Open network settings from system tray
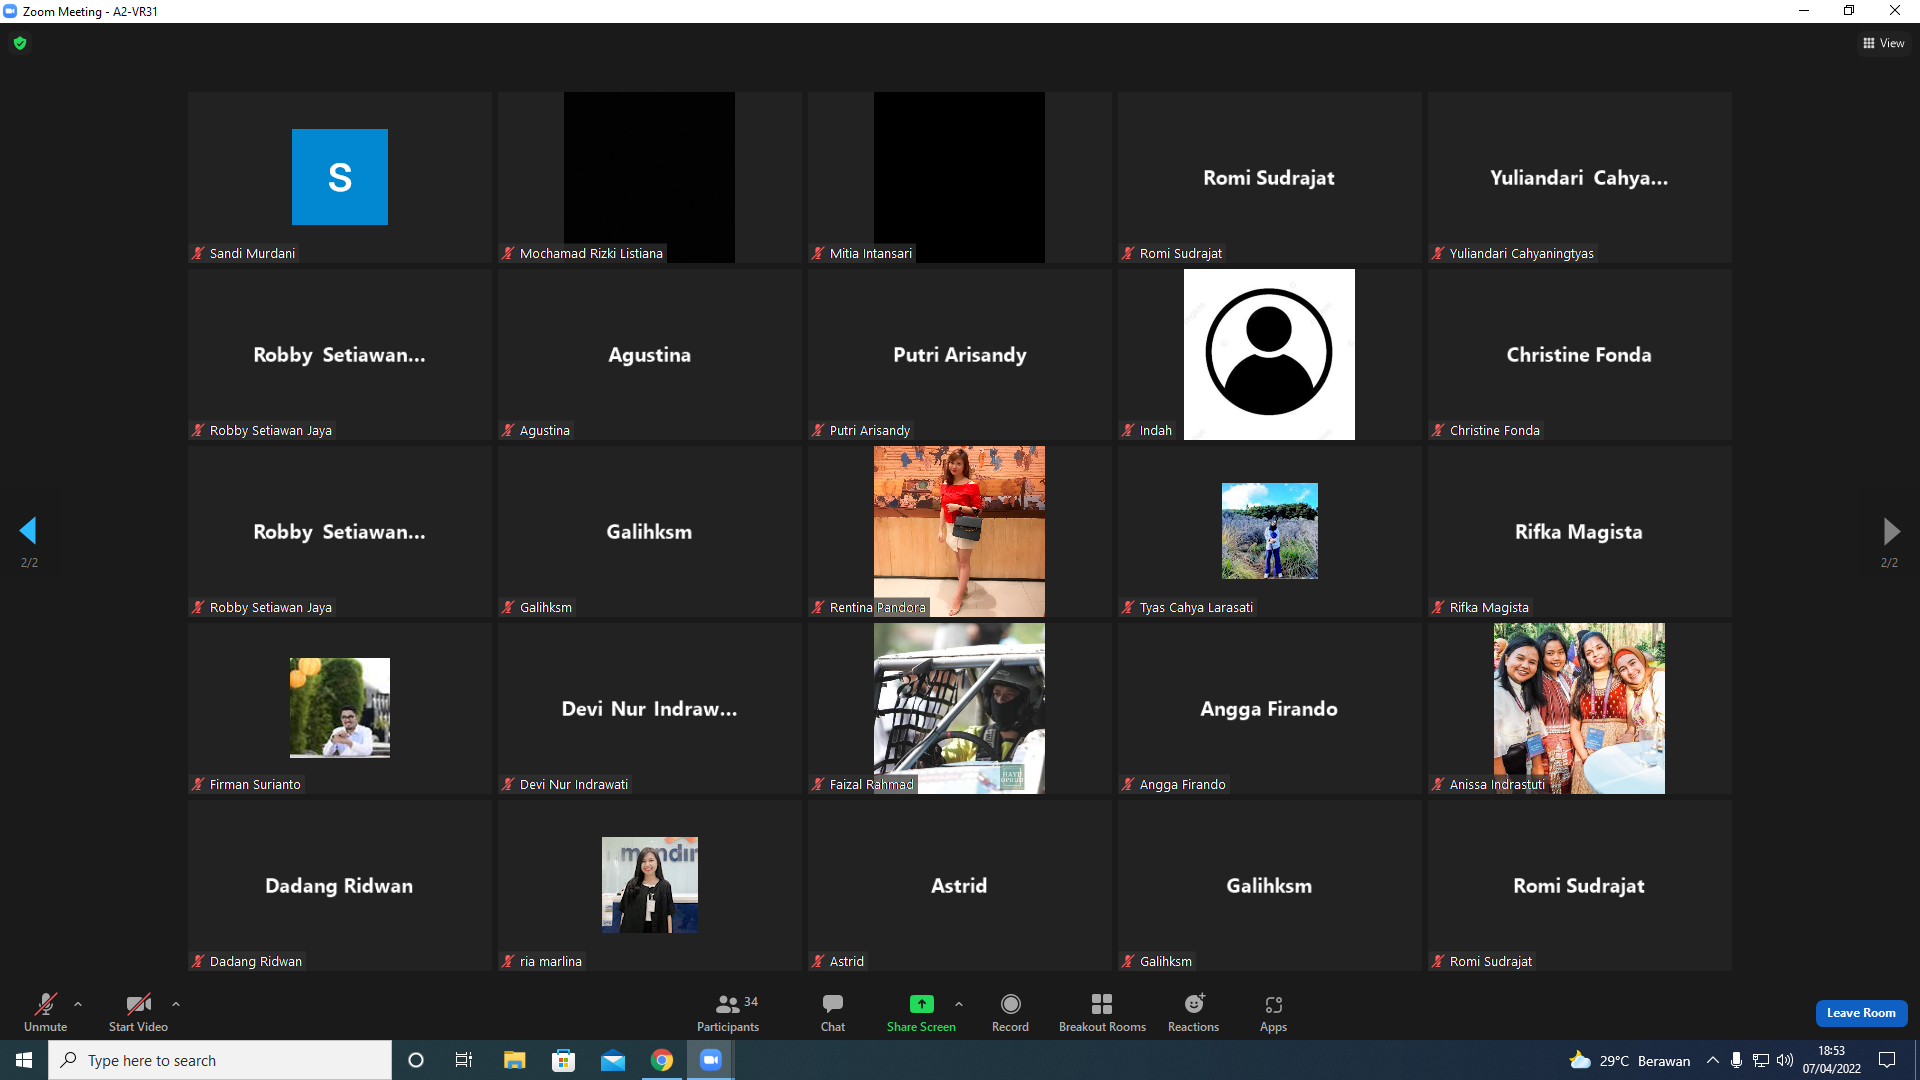Screen dimensions: 1920x1080 pos(1761,1060)
